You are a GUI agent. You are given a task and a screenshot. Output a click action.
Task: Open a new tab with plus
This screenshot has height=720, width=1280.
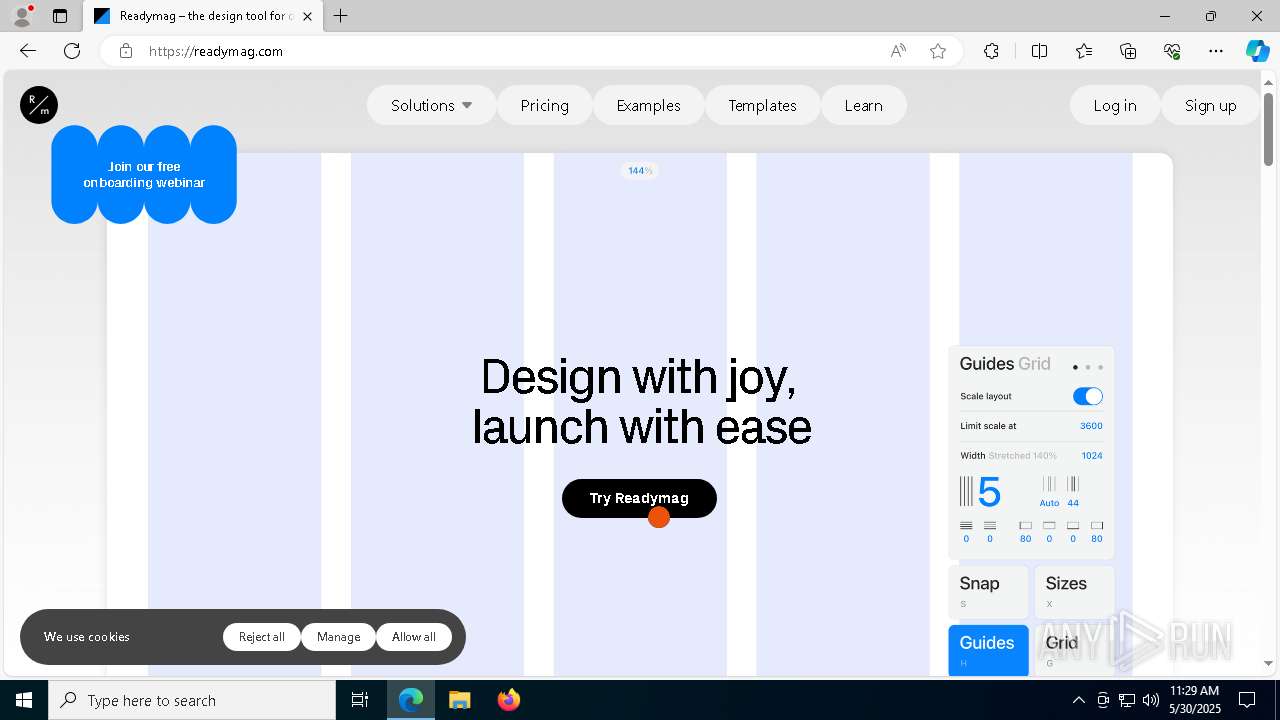[341, 16]
